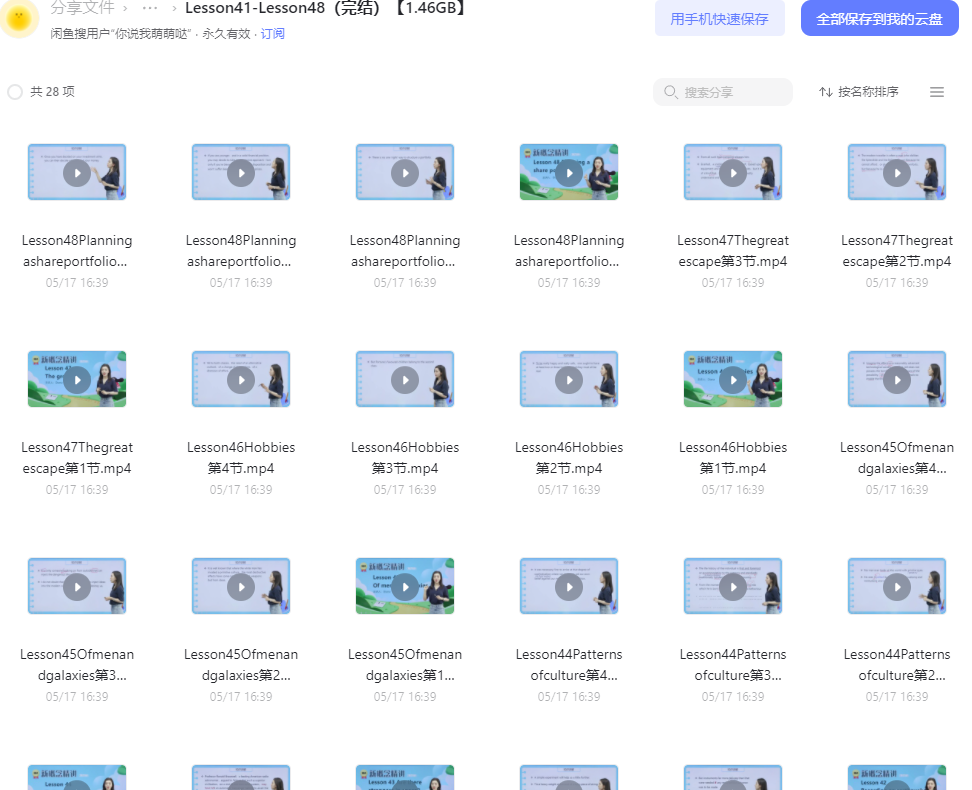Select file name Lesson45Ofmenandgalaxies第4...
The height and width of the screenshot is (790, 972).
[896, 458]
